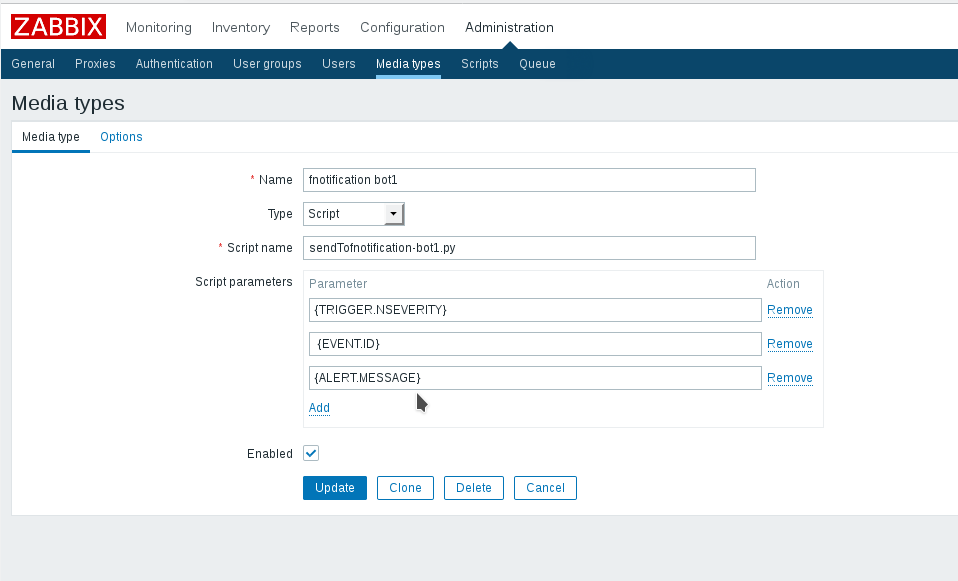Open the Type dropdown arrow

[x=394, y=214]
